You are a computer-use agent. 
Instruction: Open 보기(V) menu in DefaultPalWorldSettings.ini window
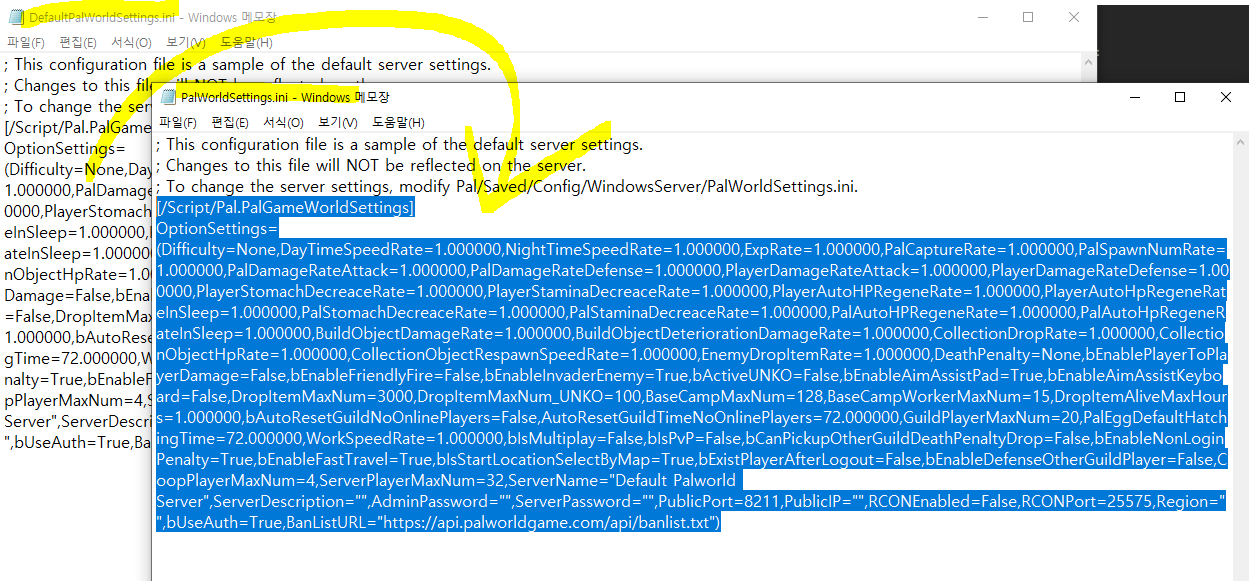(186, 42)
